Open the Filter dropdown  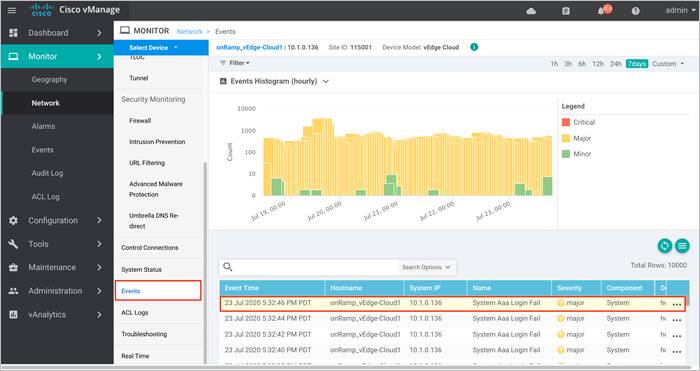point(235,63)
